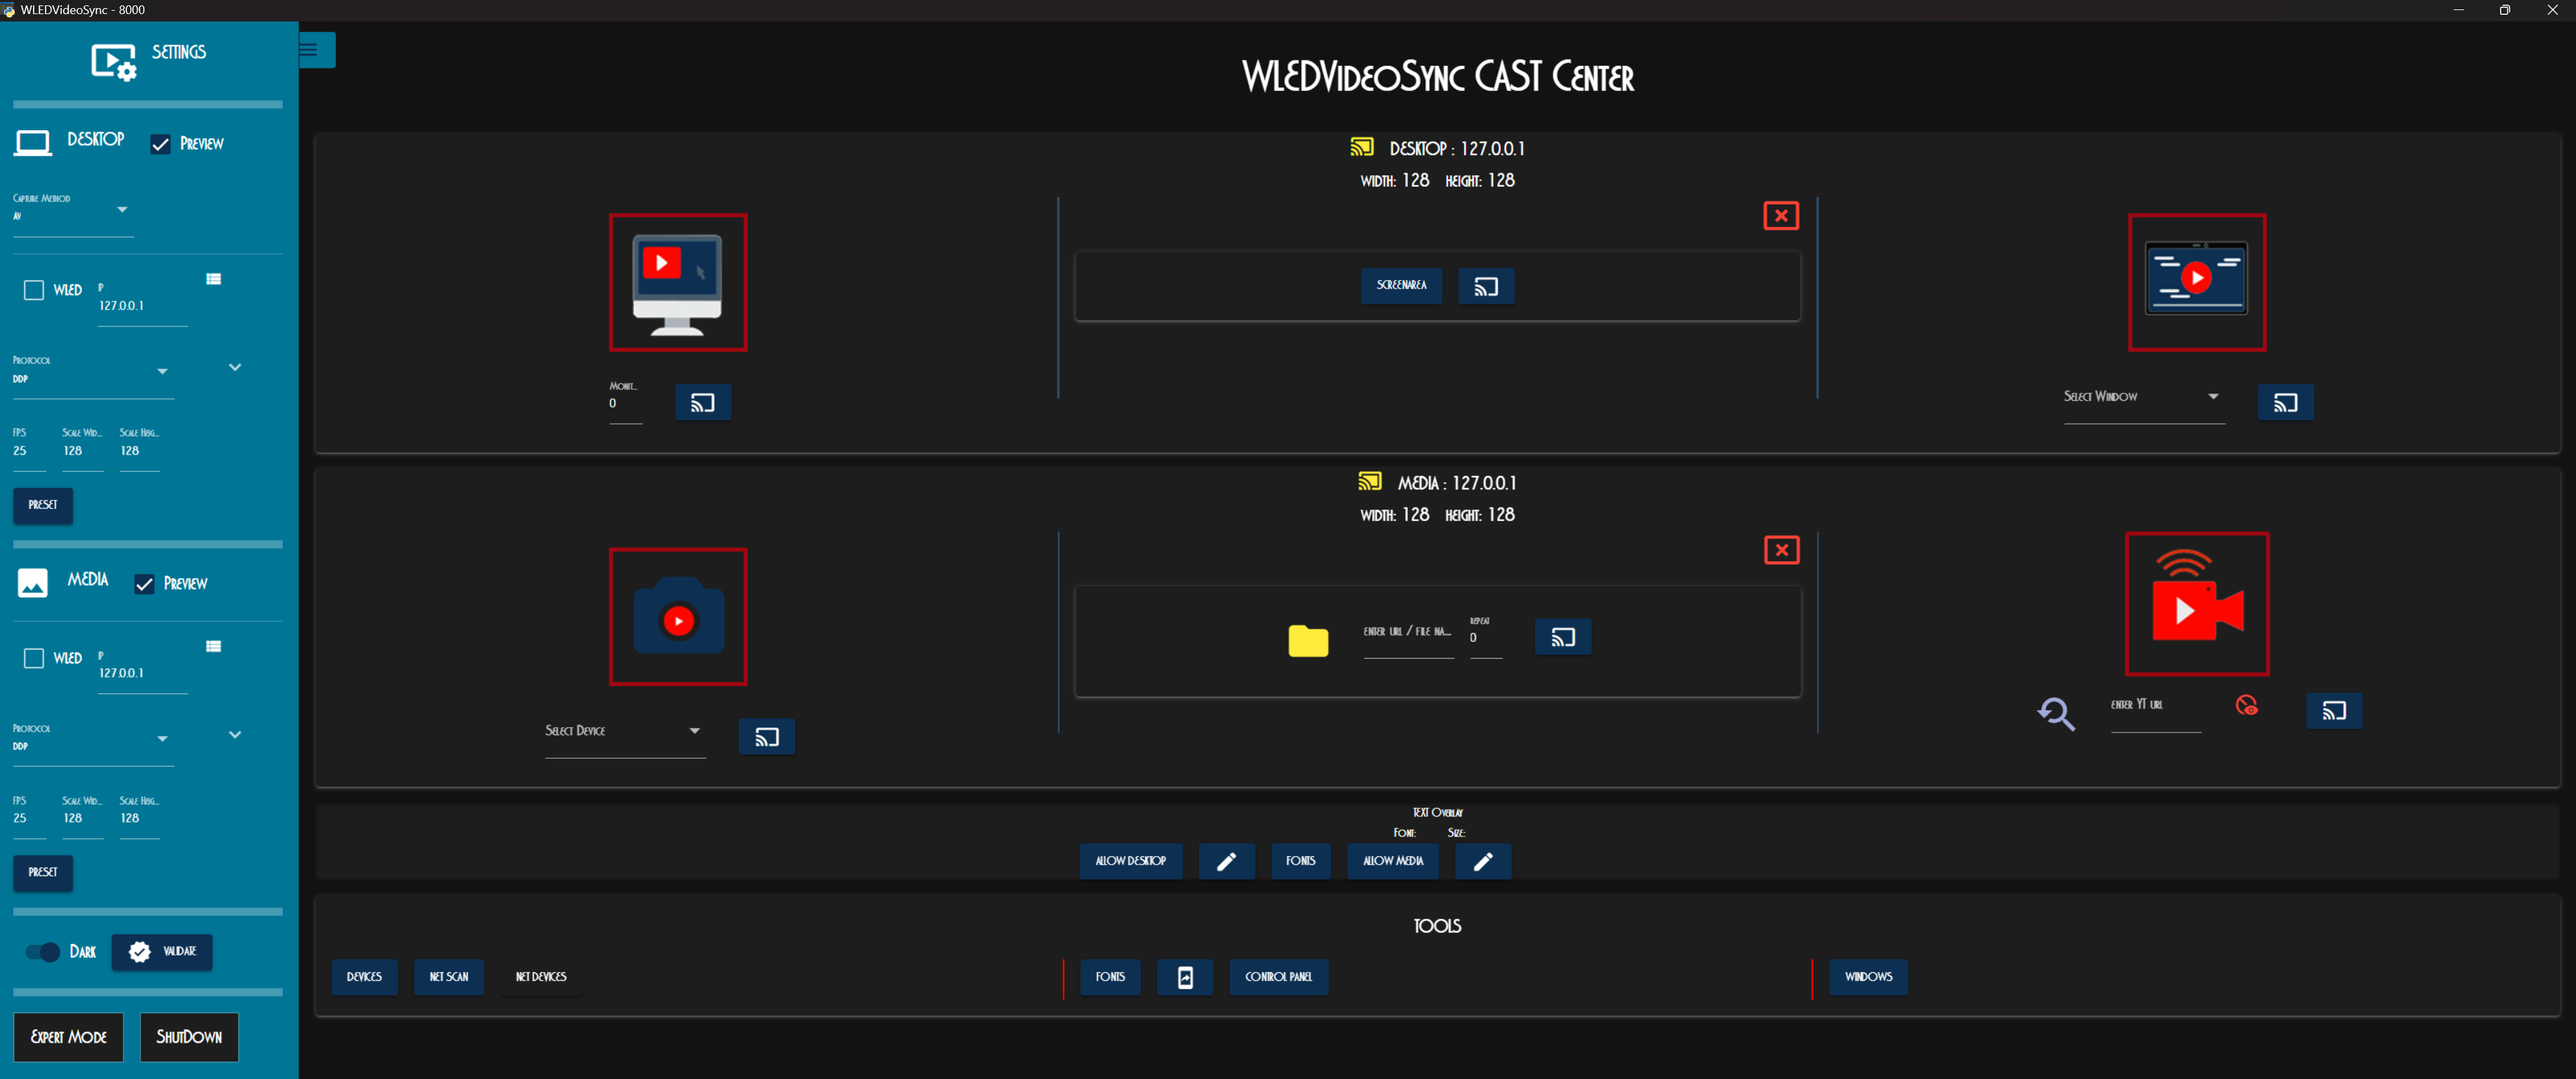
Task: Focus the Desktop Scale Width field
Action: pos(83,449)
